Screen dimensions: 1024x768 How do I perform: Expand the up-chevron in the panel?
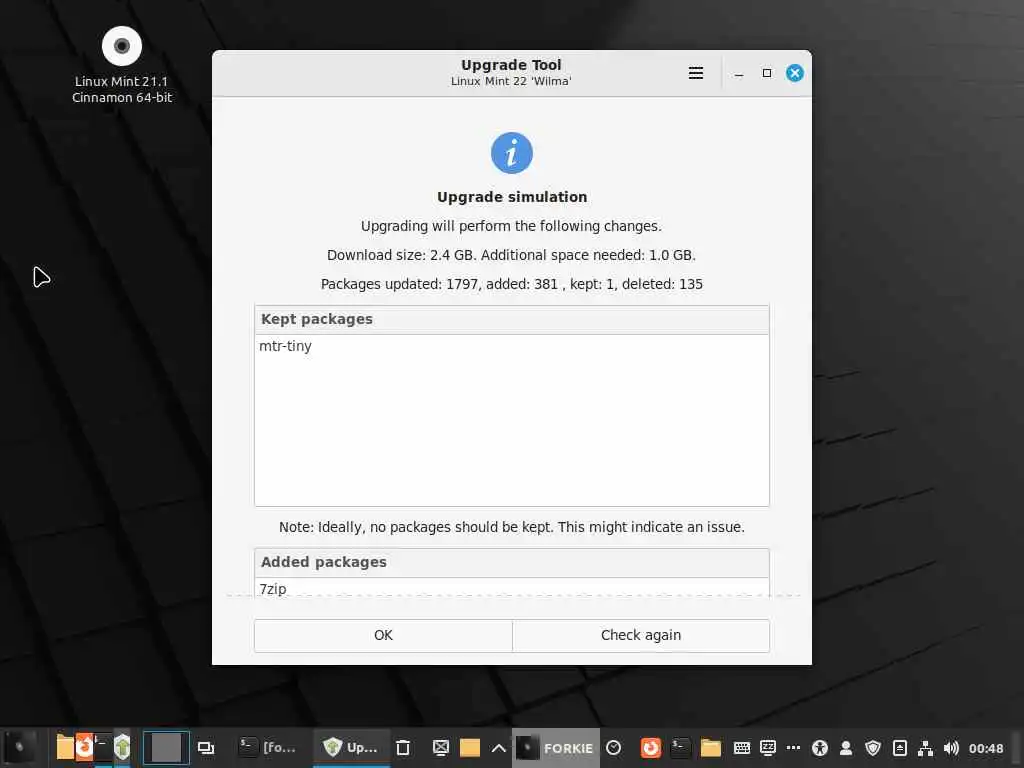click(498, 748)
